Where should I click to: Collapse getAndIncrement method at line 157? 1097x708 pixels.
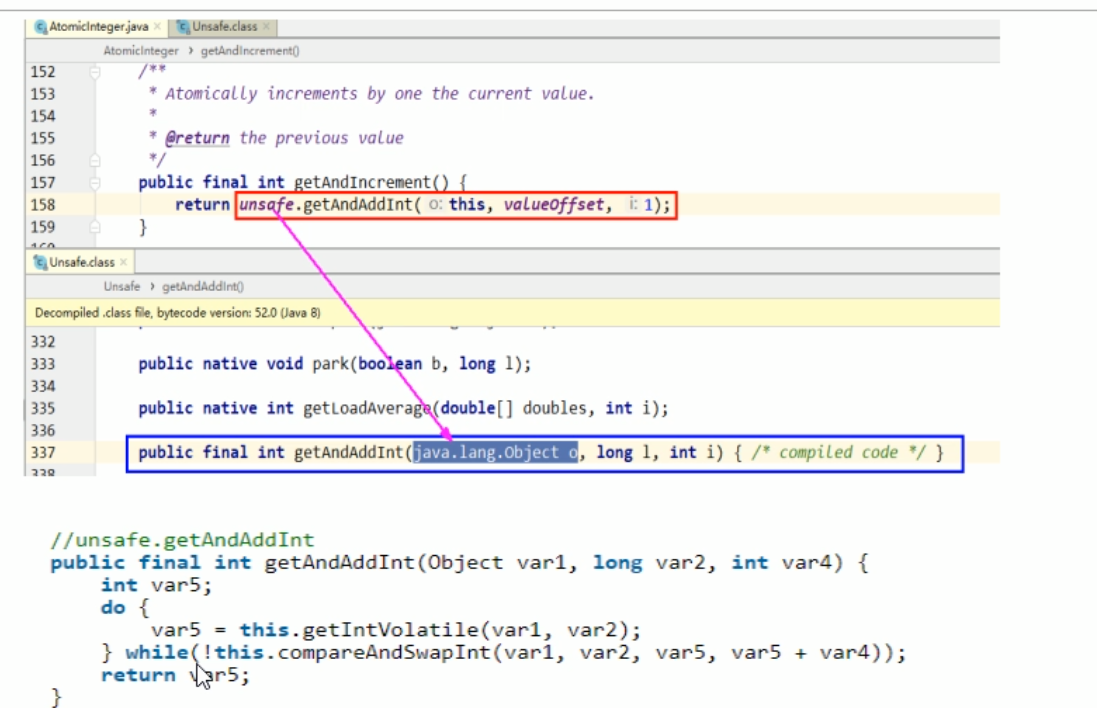click(x=94, y=183)
